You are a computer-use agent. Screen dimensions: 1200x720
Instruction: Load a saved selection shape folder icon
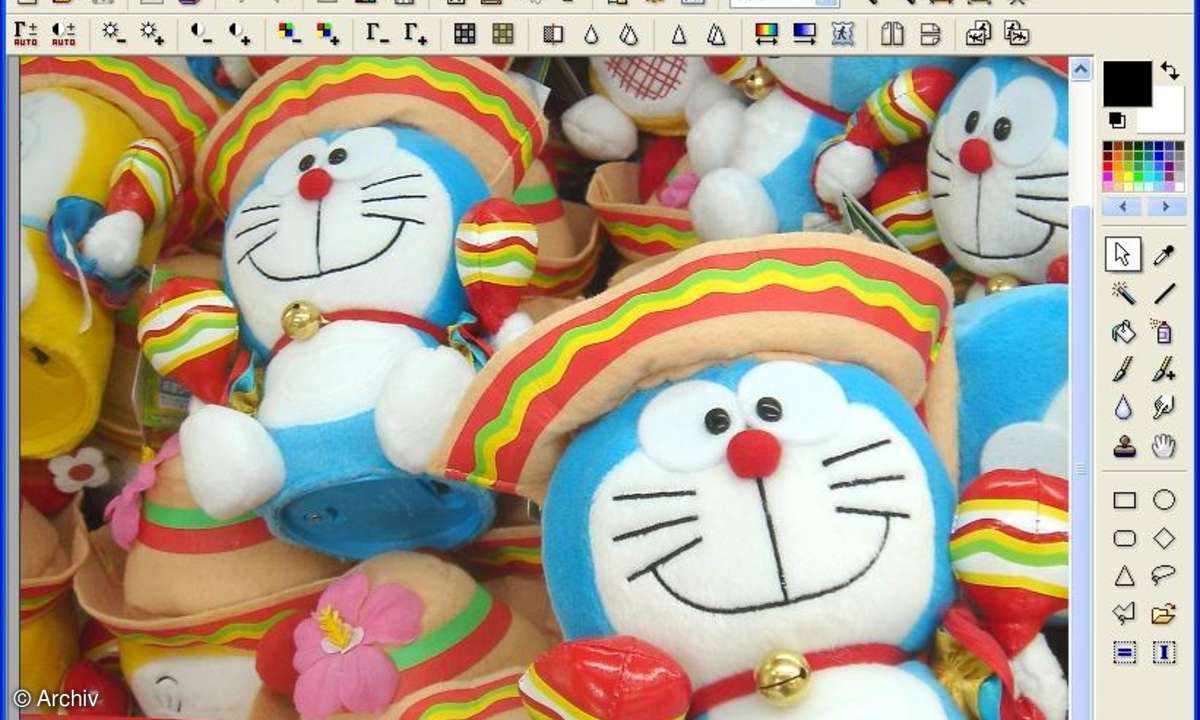(x=1163, y=614)
